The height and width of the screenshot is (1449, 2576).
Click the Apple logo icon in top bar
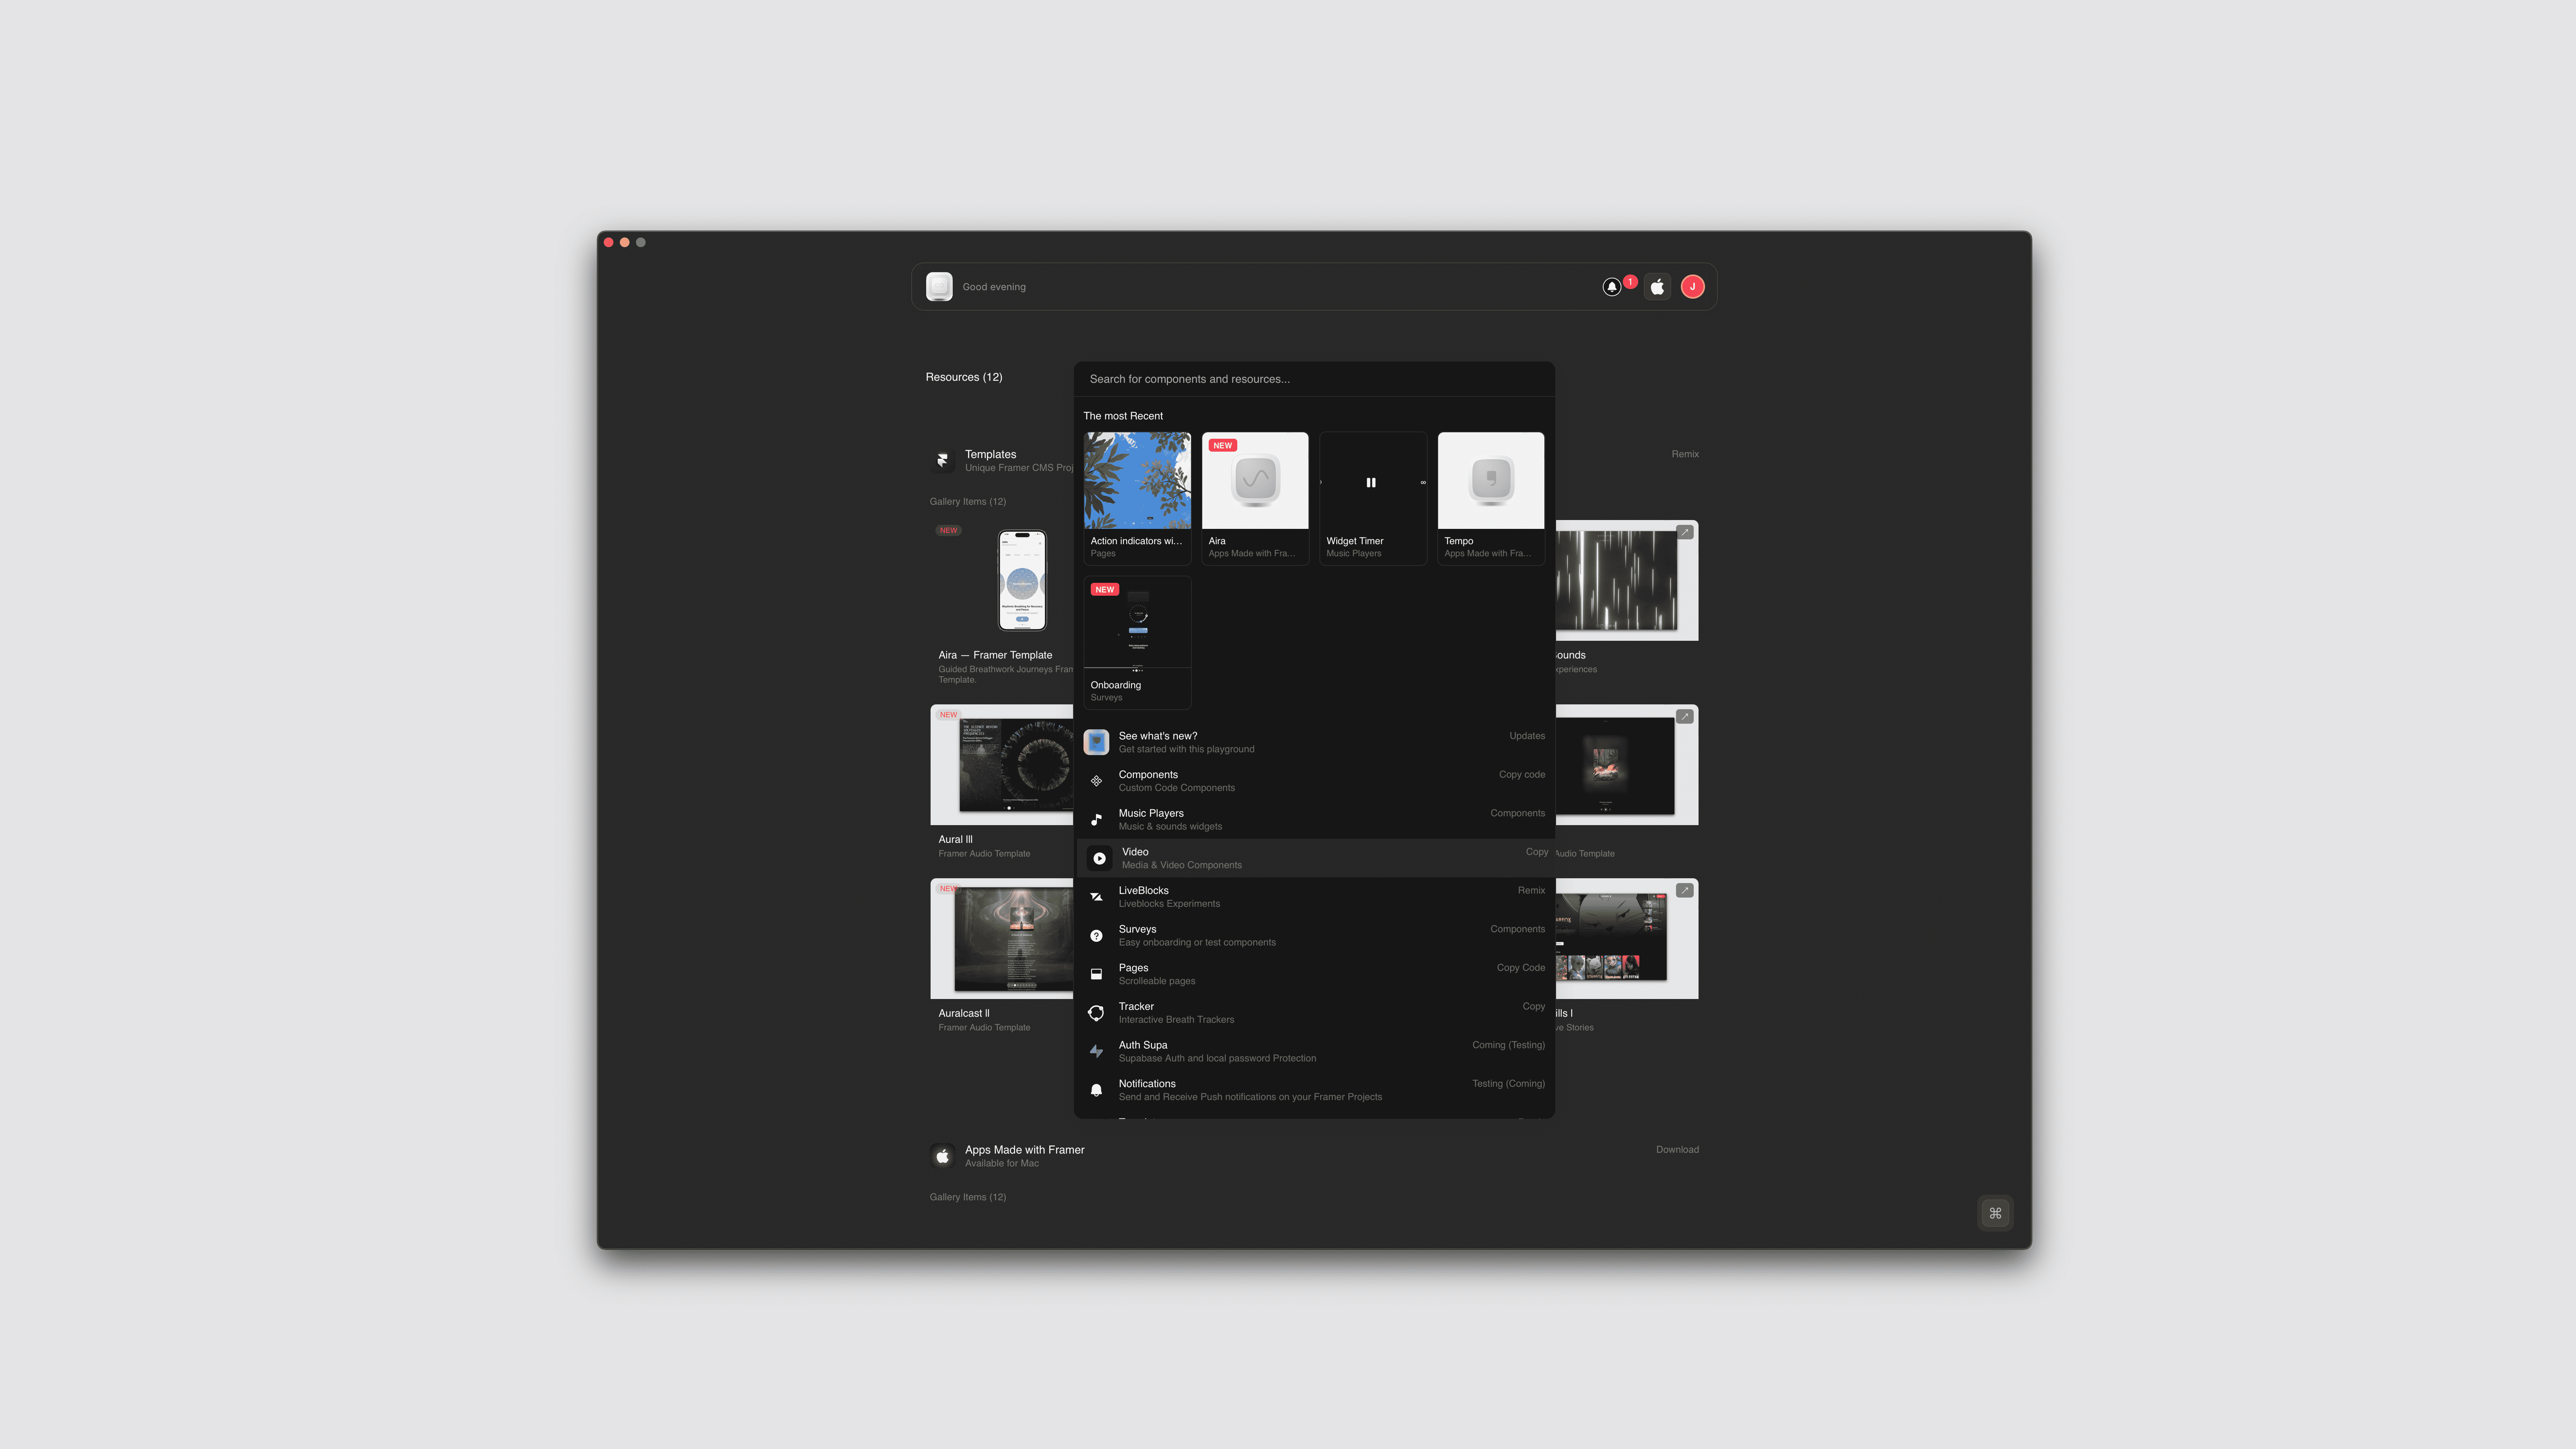click(x=1657, y=287)
